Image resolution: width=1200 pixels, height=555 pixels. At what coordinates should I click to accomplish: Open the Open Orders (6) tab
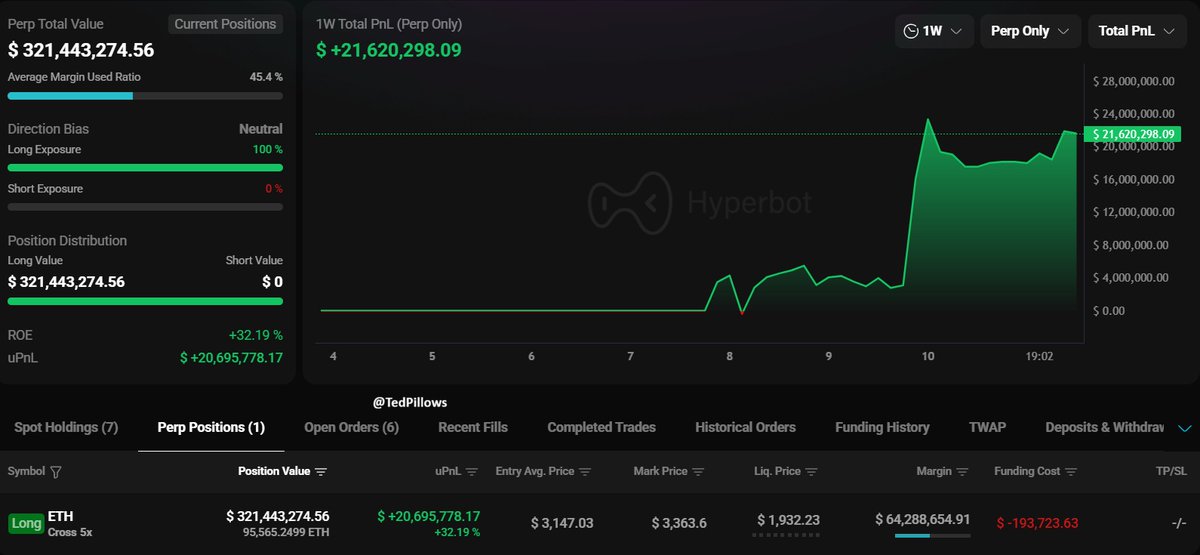tap(351, 427)
